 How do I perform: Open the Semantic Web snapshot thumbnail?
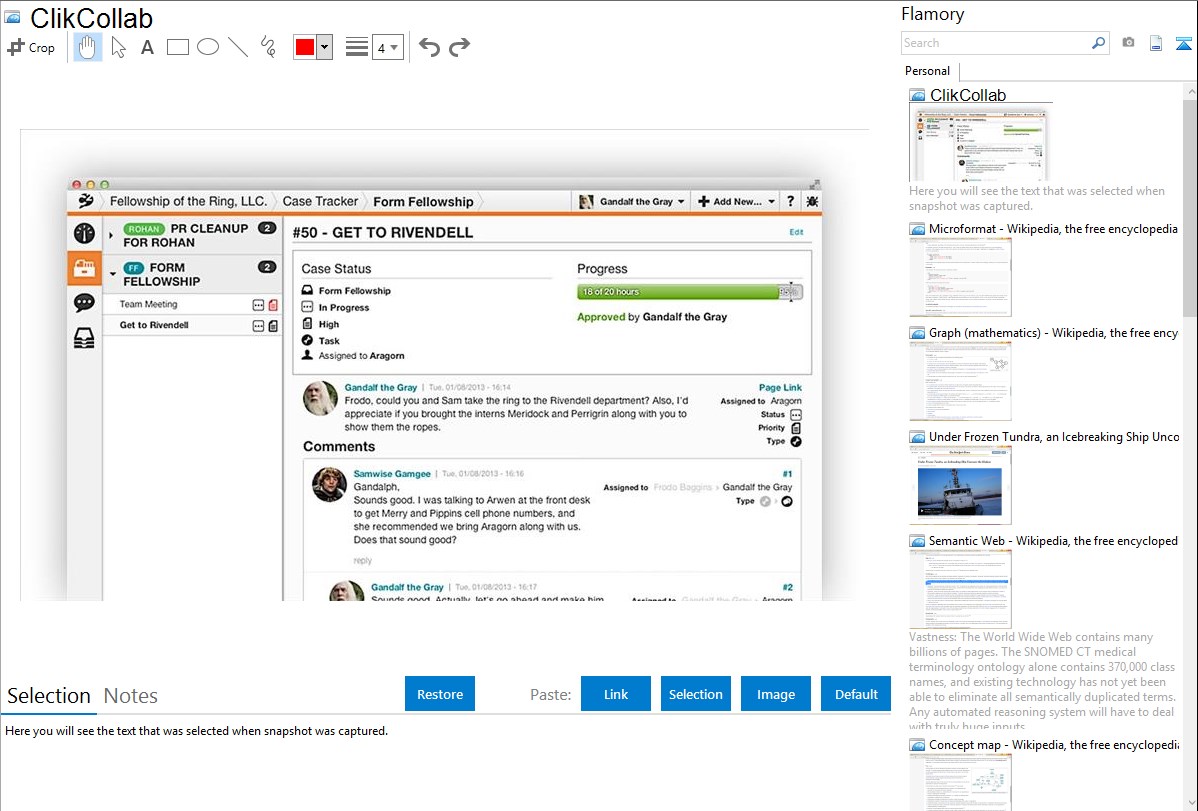pyautogui.click(x=960, y=589)
